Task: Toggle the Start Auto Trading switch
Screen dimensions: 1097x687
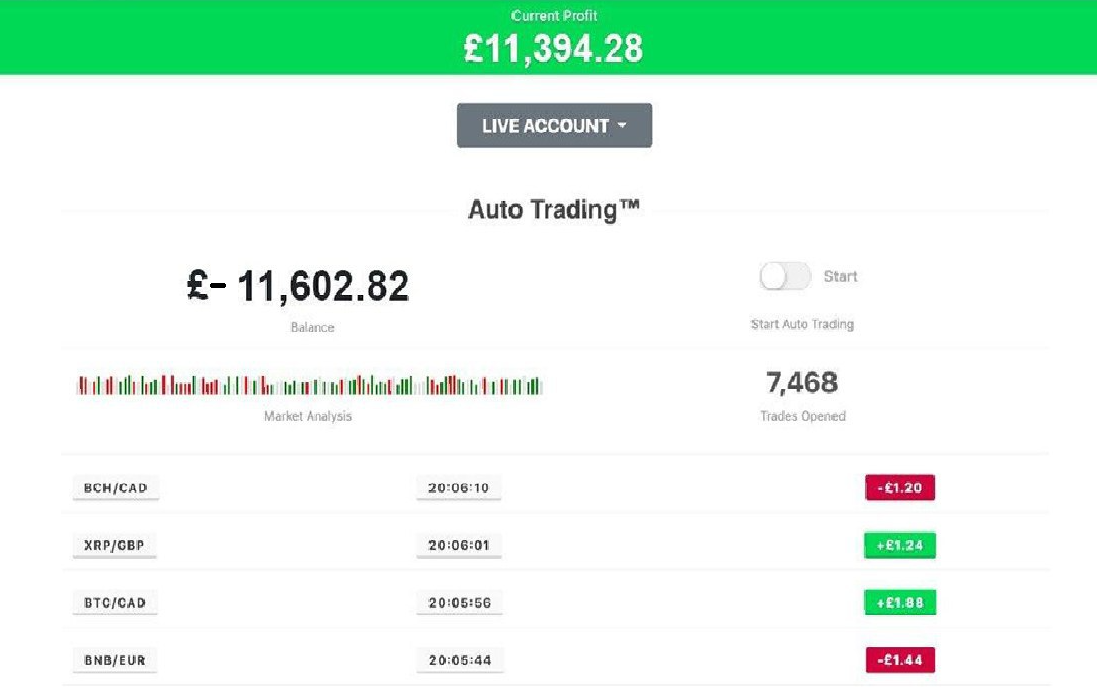Action: click(x=784, y=276)
